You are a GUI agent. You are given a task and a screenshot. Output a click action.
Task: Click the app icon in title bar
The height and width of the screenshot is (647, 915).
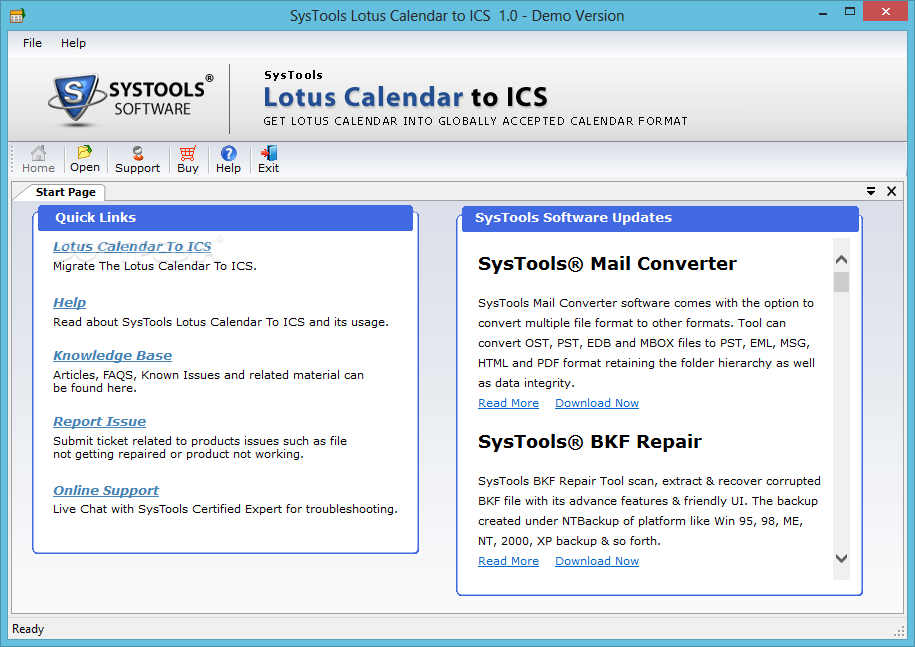pos(17,15)
